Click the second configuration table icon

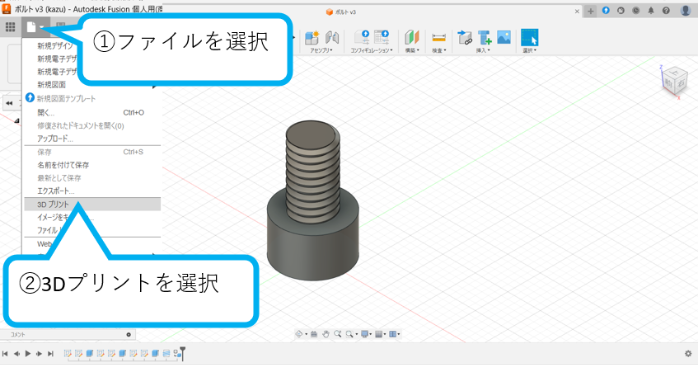381,38
